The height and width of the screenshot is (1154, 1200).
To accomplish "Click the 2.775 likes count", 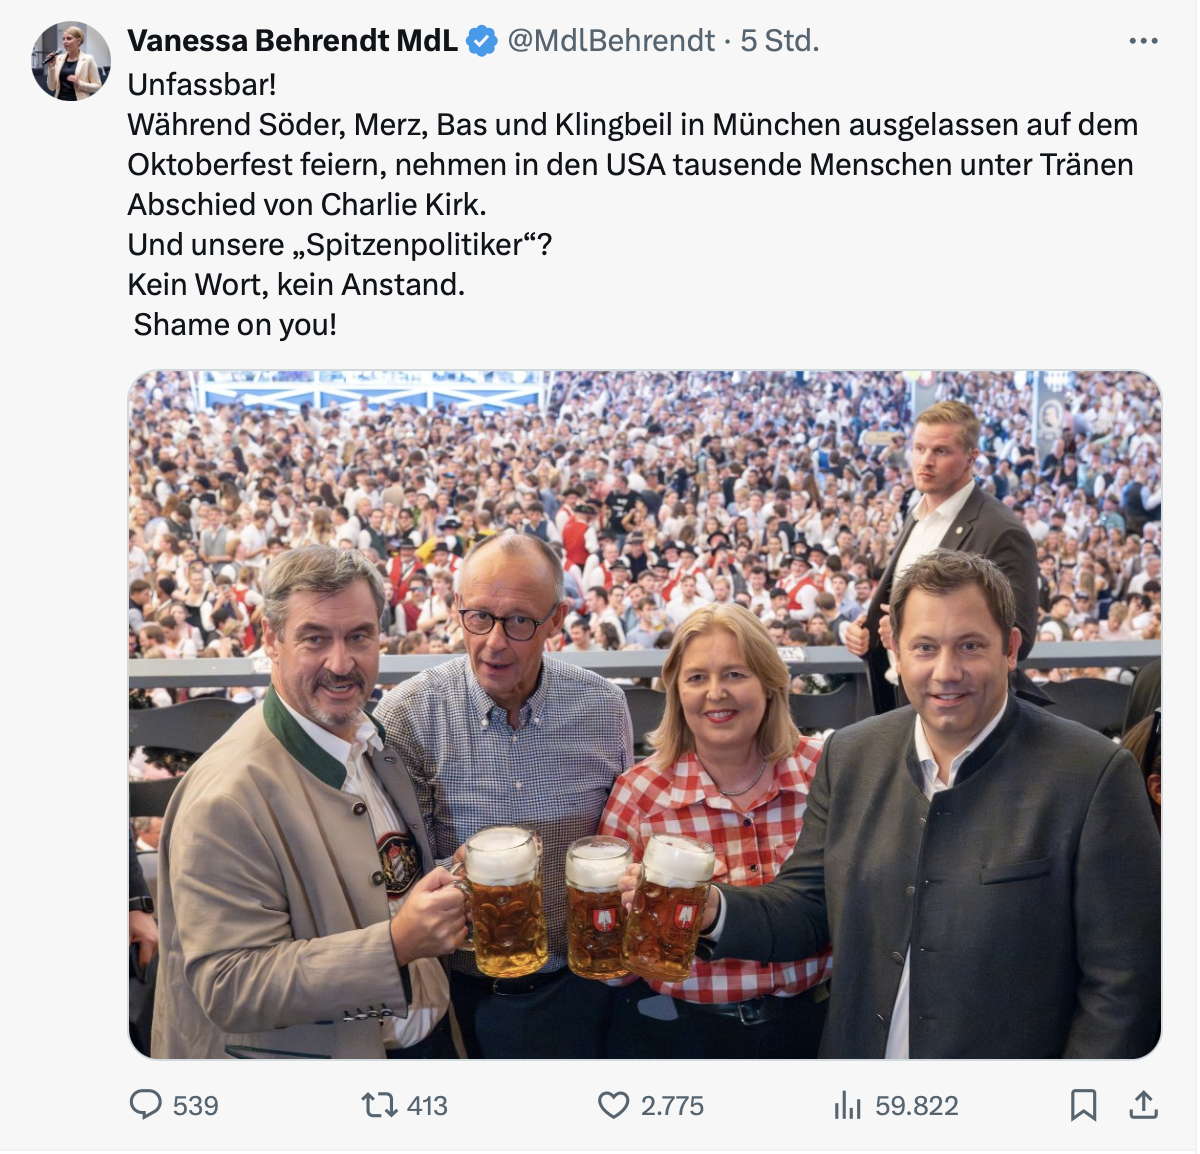I will [x=672, y=1105].
